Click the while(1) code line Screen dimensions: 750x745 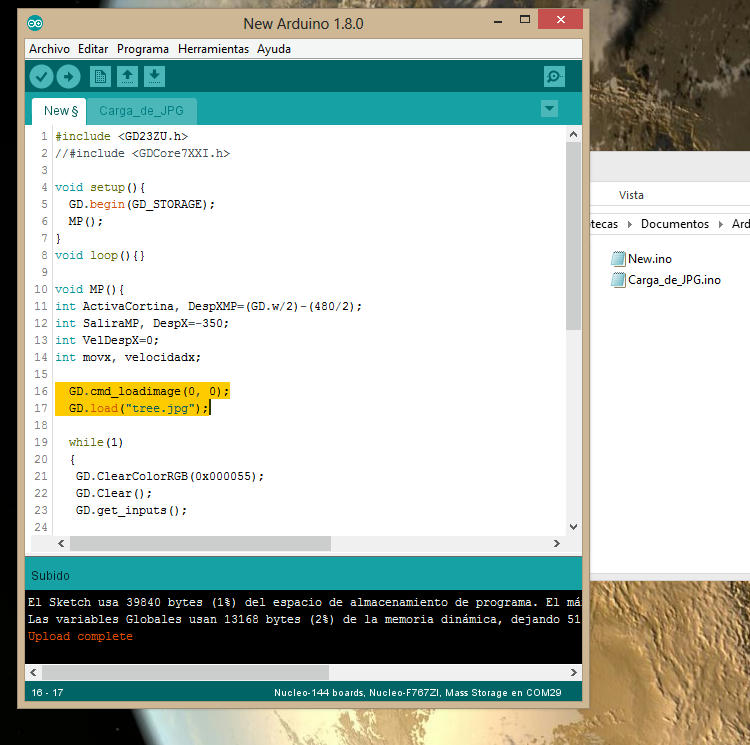(96, 442)
